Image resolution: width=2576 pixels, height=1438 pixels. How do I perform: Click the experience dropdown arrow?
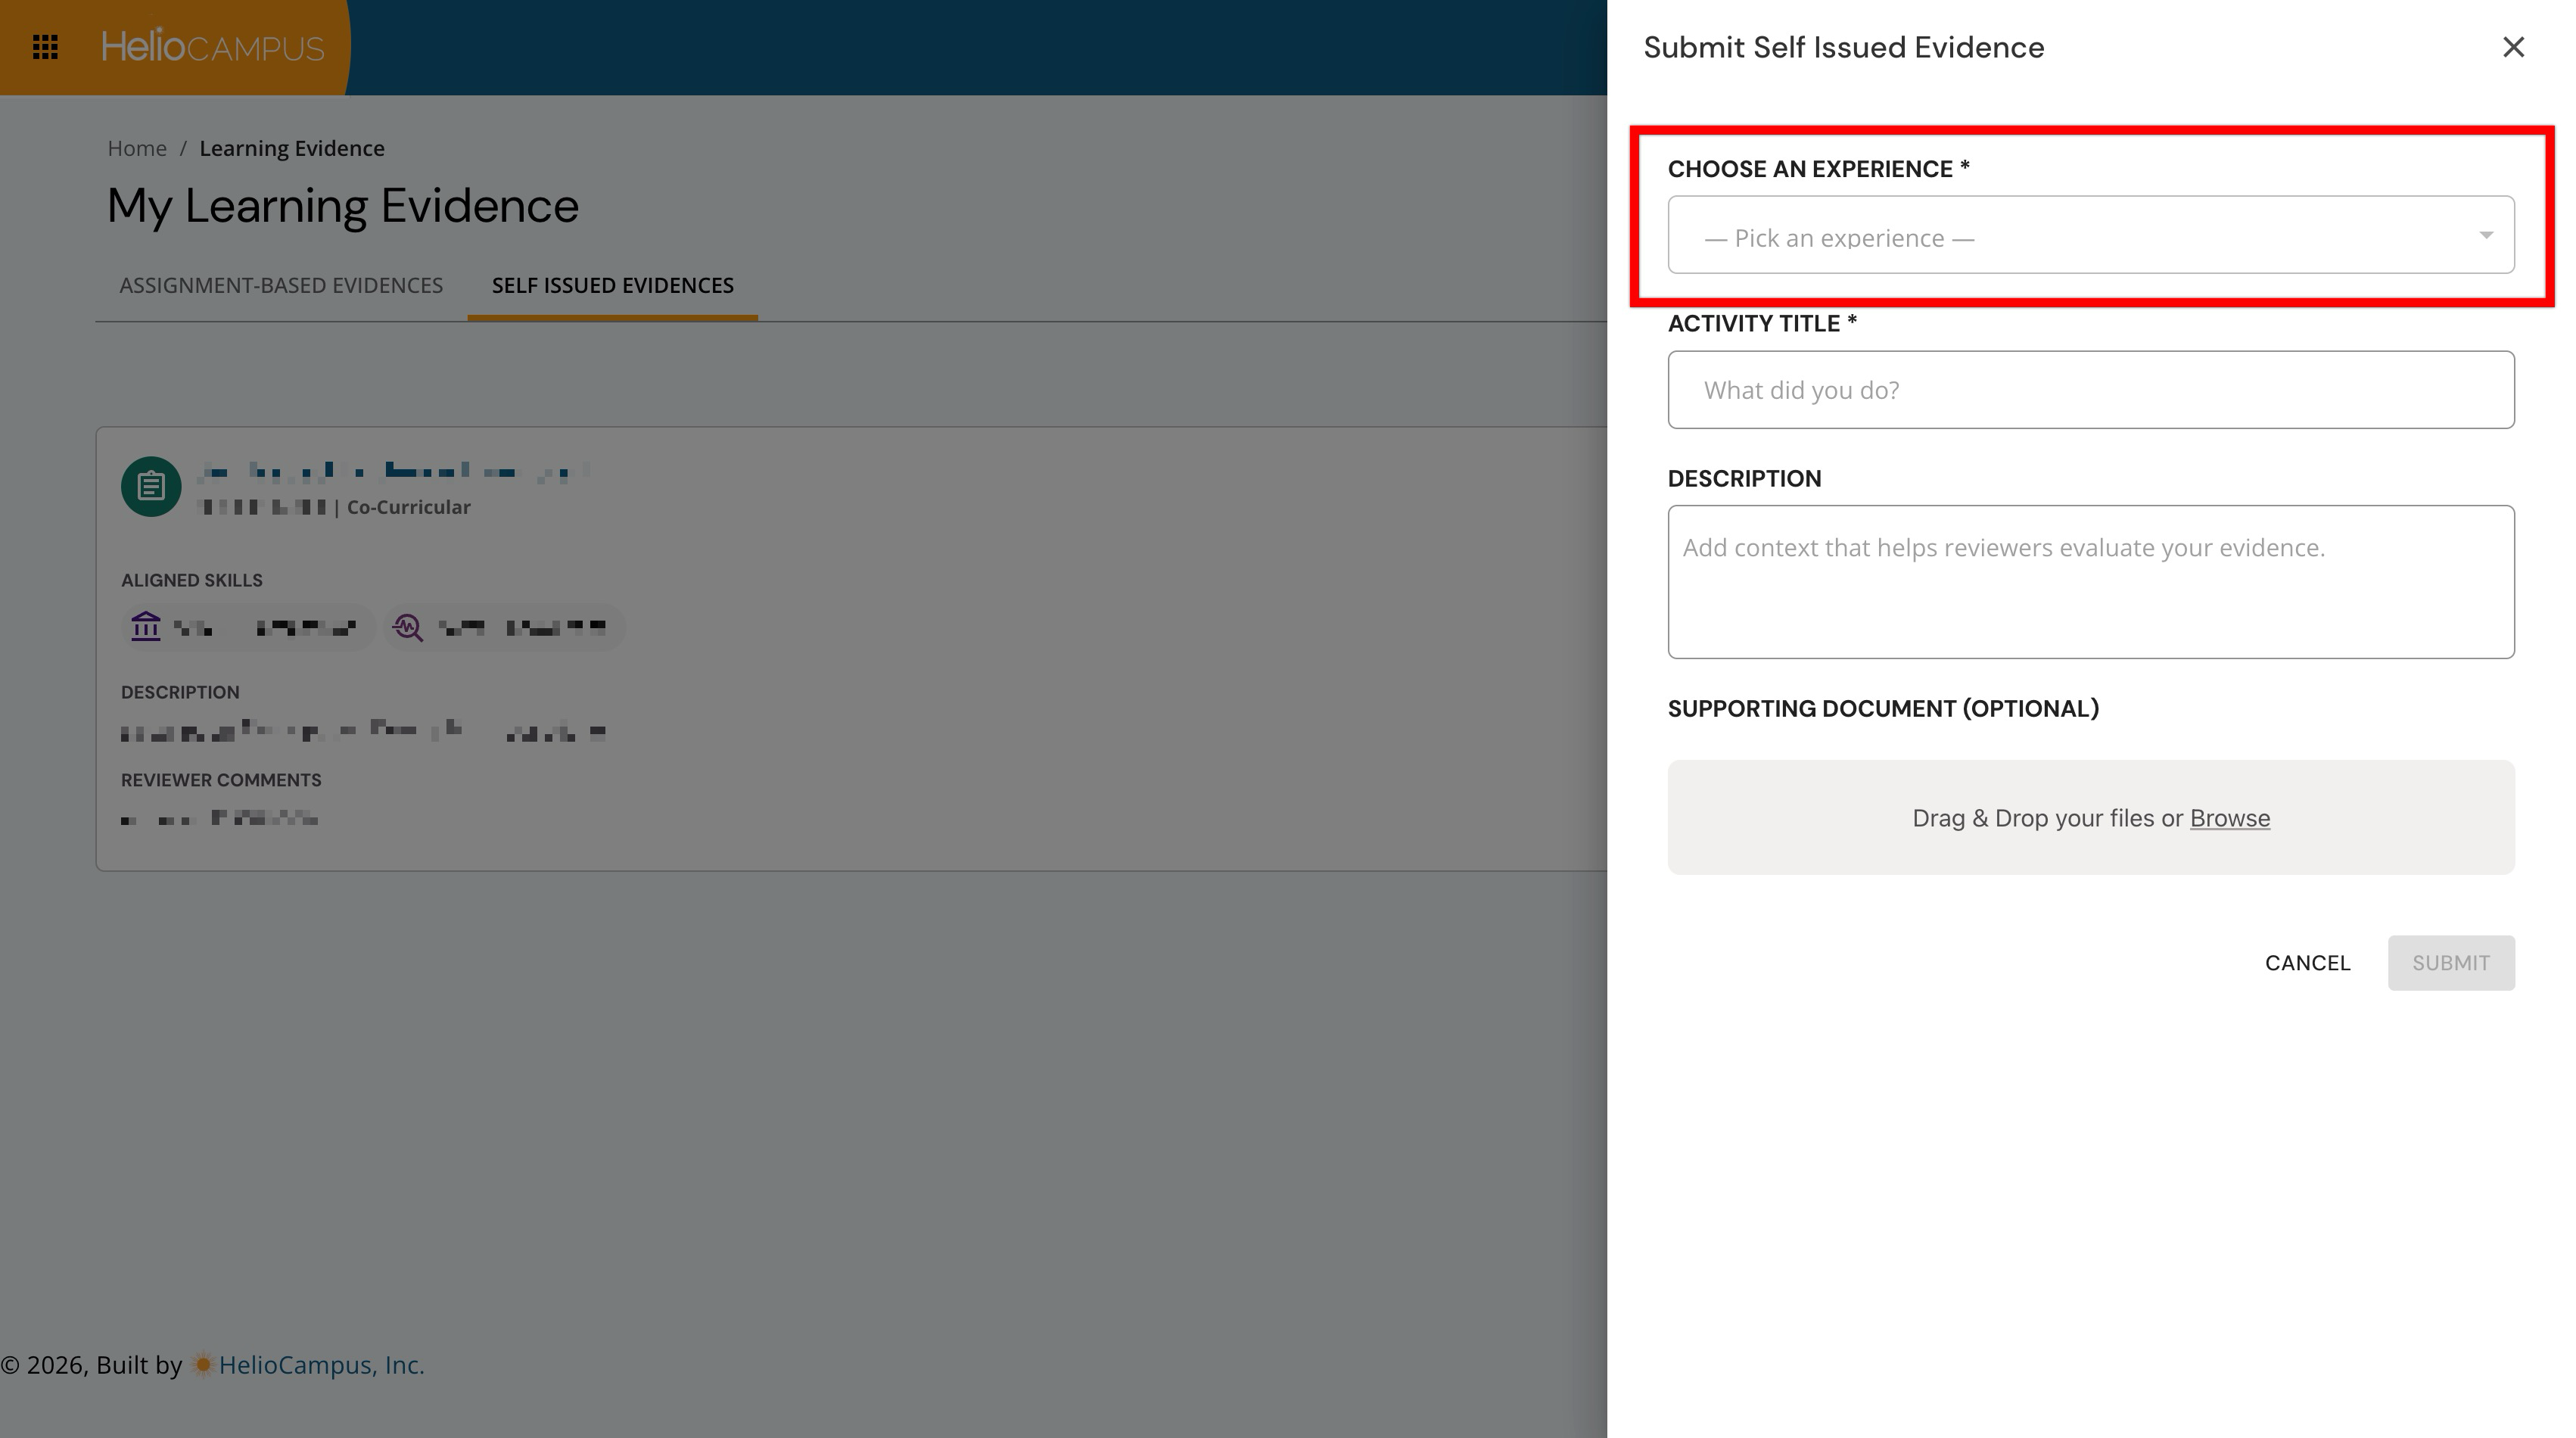click(x=2486, y=236)
